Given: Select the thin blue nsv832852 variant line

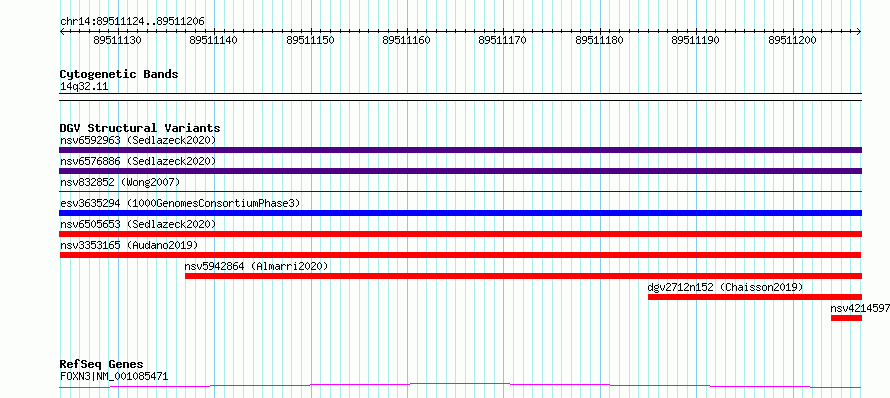Looking at the screenshot, I should point(460,191).
